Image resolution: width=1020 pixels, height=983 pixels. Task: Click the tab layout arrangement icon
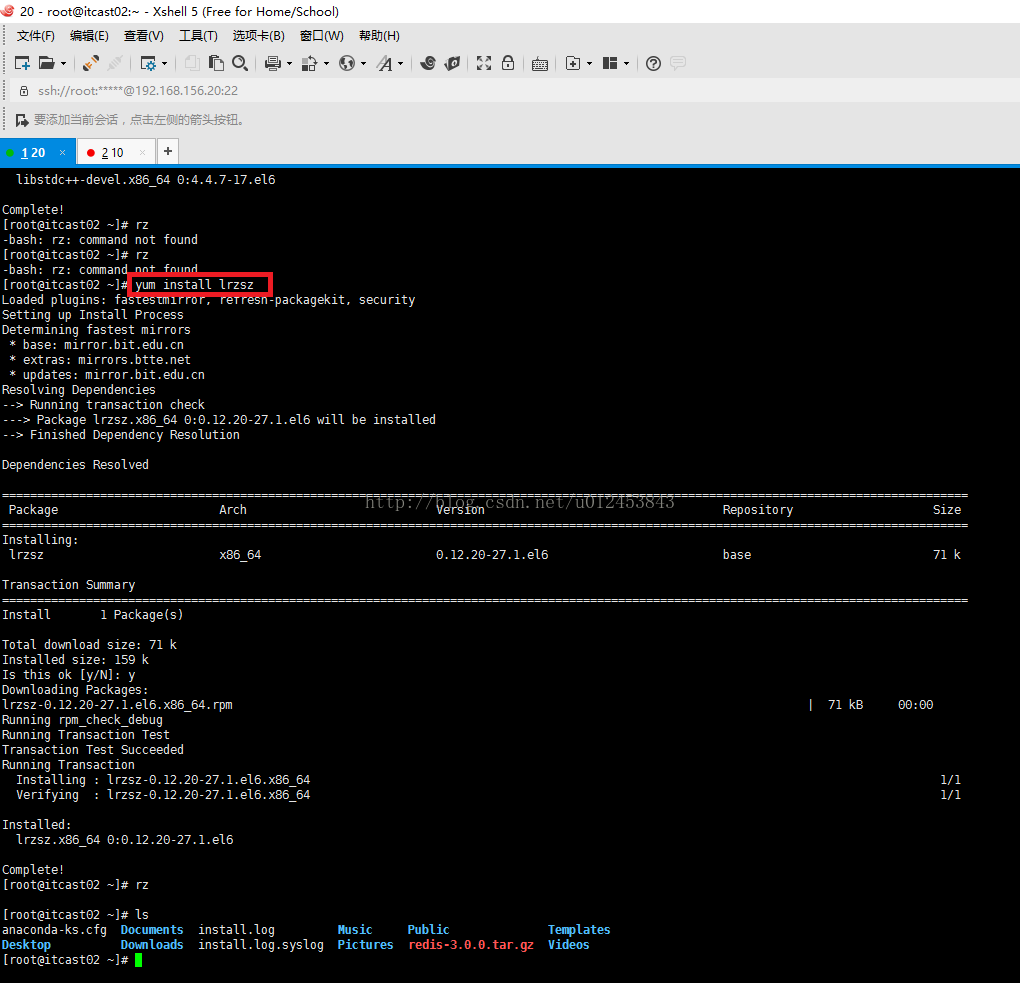point(610,63)
